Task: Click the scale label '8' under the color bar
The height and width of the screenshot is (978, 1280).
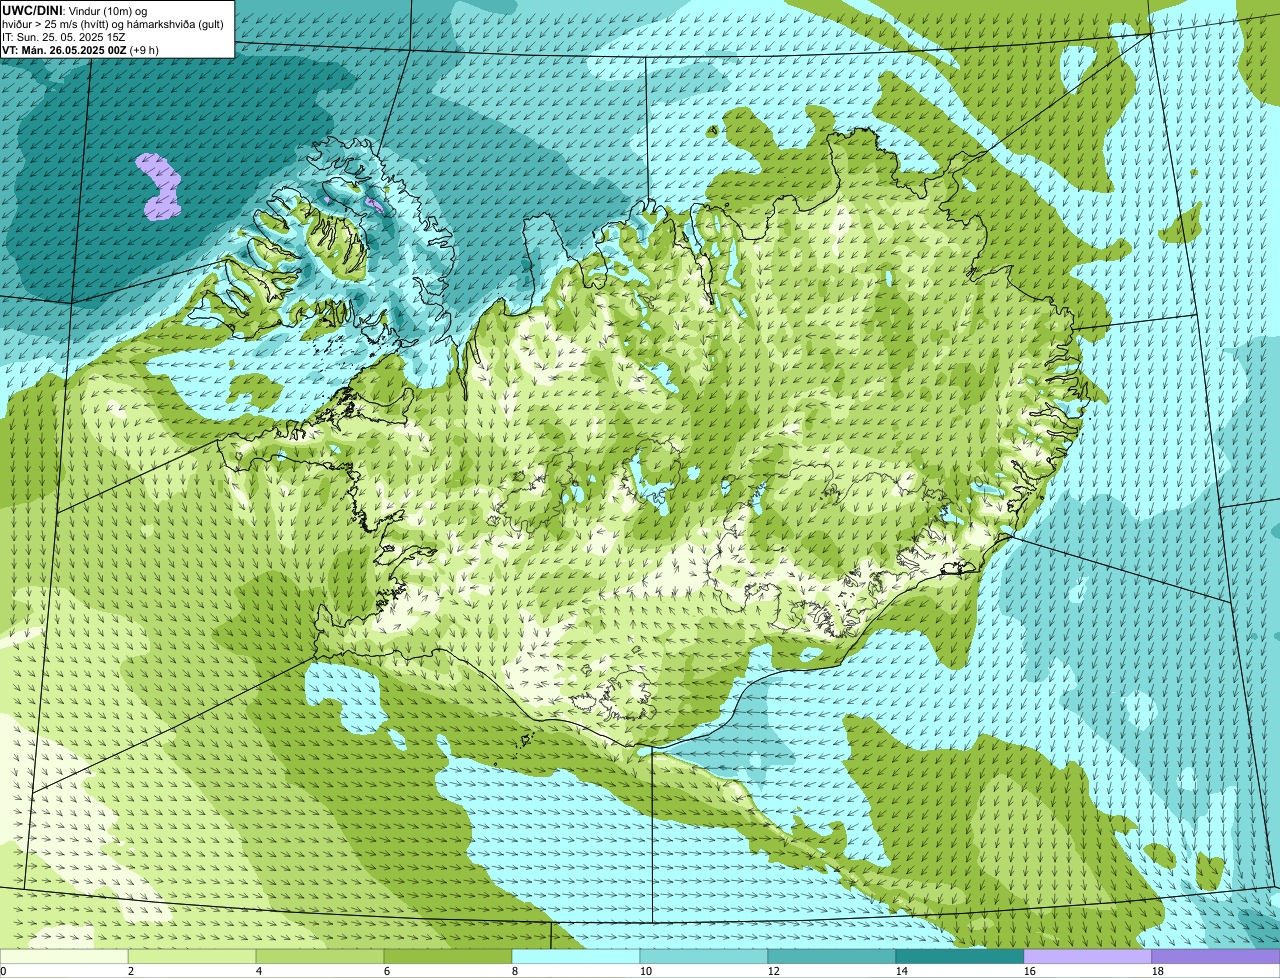Action: pos(514,971)
